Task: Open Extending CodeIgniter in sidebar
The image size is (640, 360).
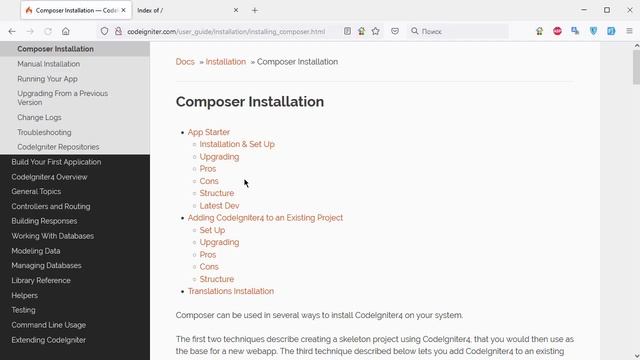Action: pos(49,340)
